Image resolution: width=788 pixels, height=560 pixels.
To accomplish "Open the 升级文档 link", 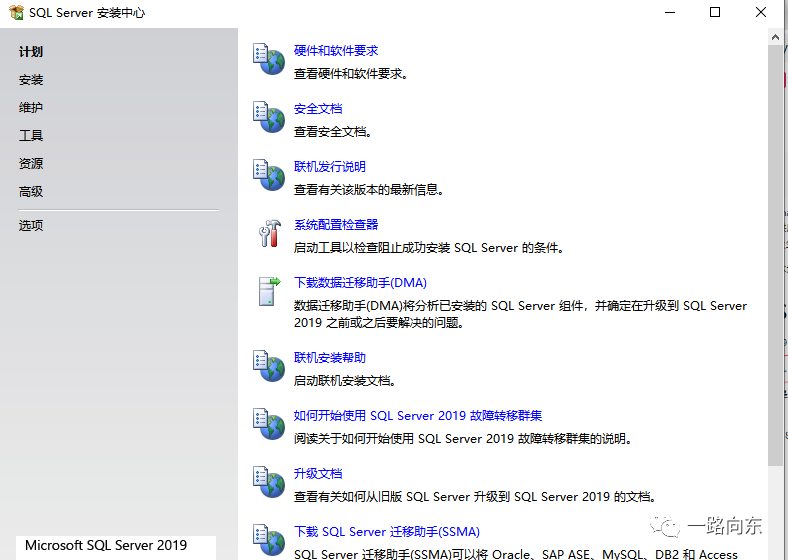I will (318, 474).
